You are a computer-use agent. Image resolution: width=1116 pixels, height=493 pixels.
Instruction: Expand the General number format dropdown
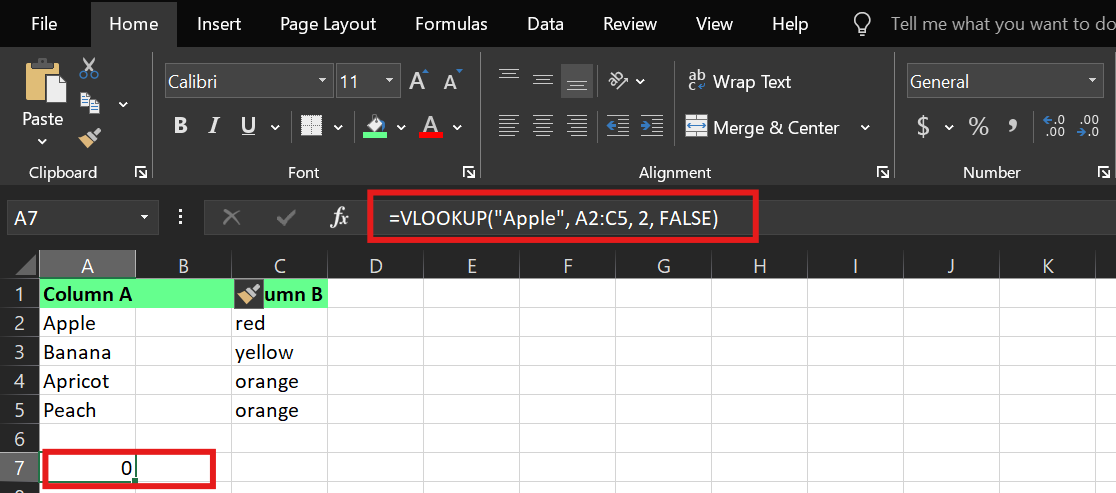pos(1092,82)
